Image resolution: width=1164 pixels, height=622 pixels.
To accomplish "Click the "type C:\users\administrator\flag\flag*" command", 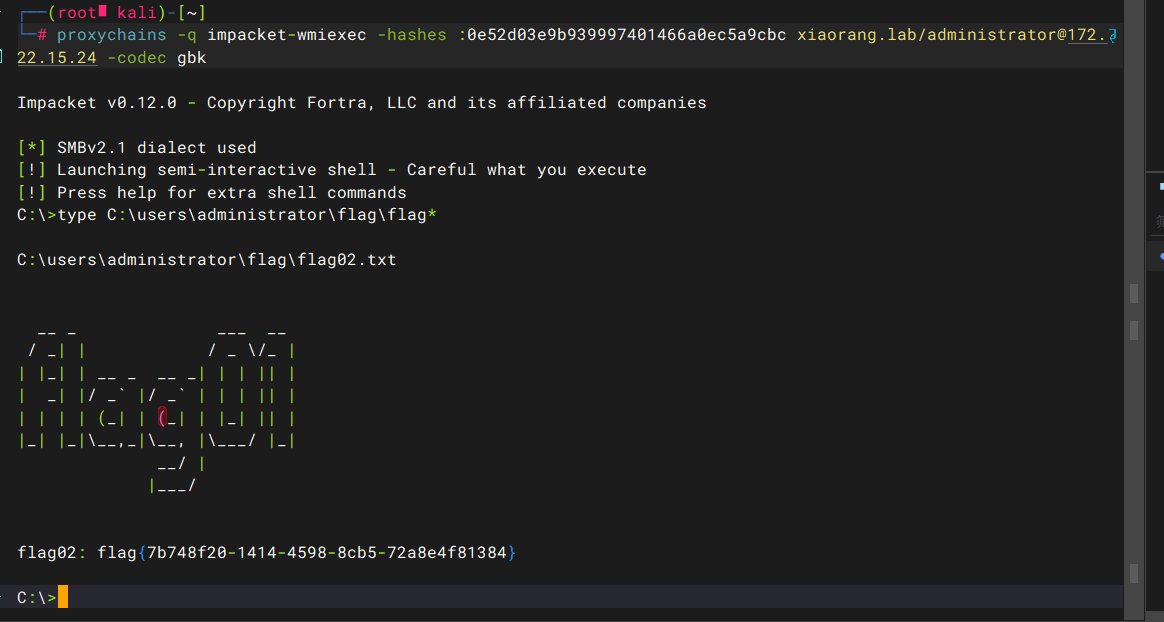I will [x=246, y=215].
